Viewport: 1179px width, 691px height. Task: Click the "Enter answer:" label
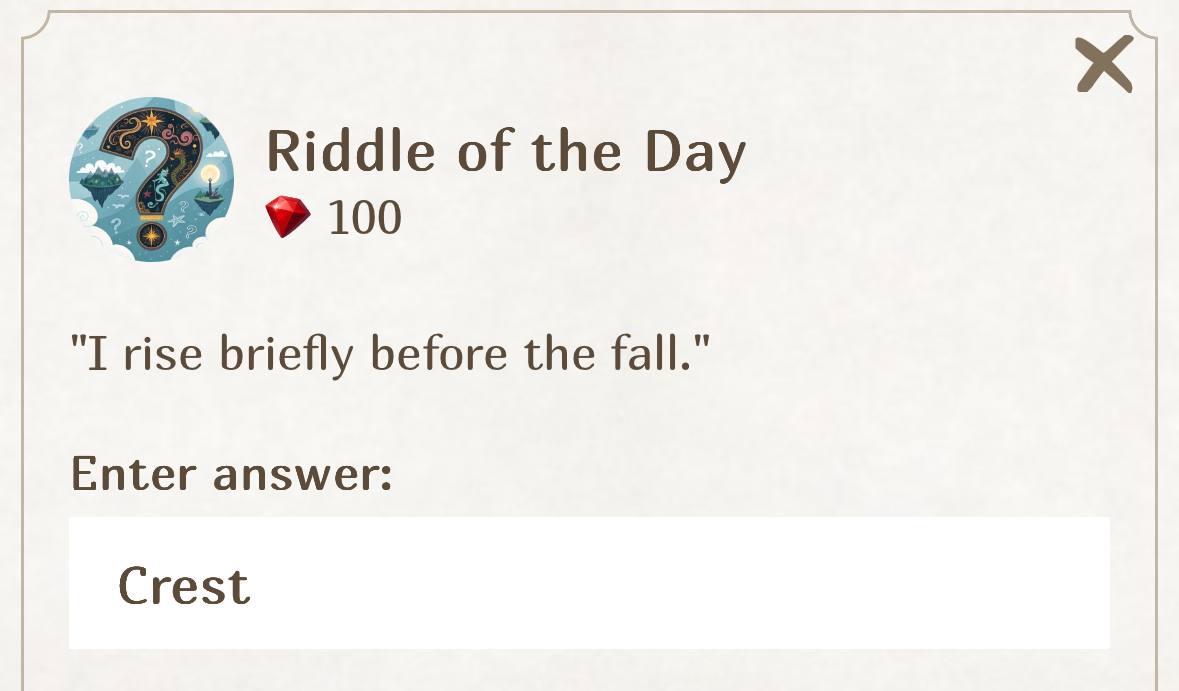(231, 473)
